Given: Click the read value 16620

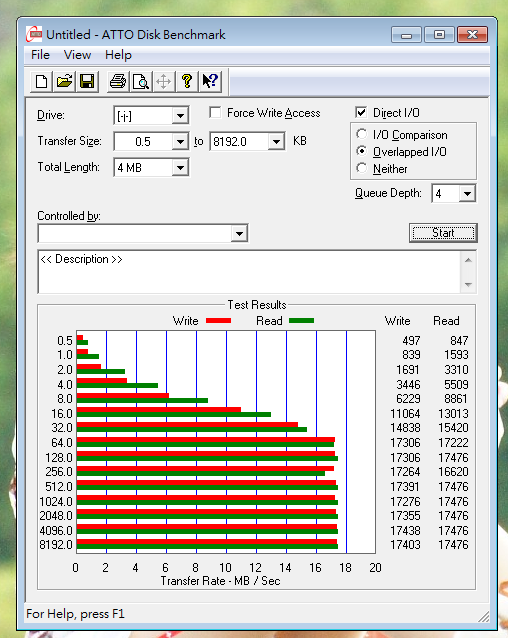Looking at the screenshot, I should pos(453,472).
